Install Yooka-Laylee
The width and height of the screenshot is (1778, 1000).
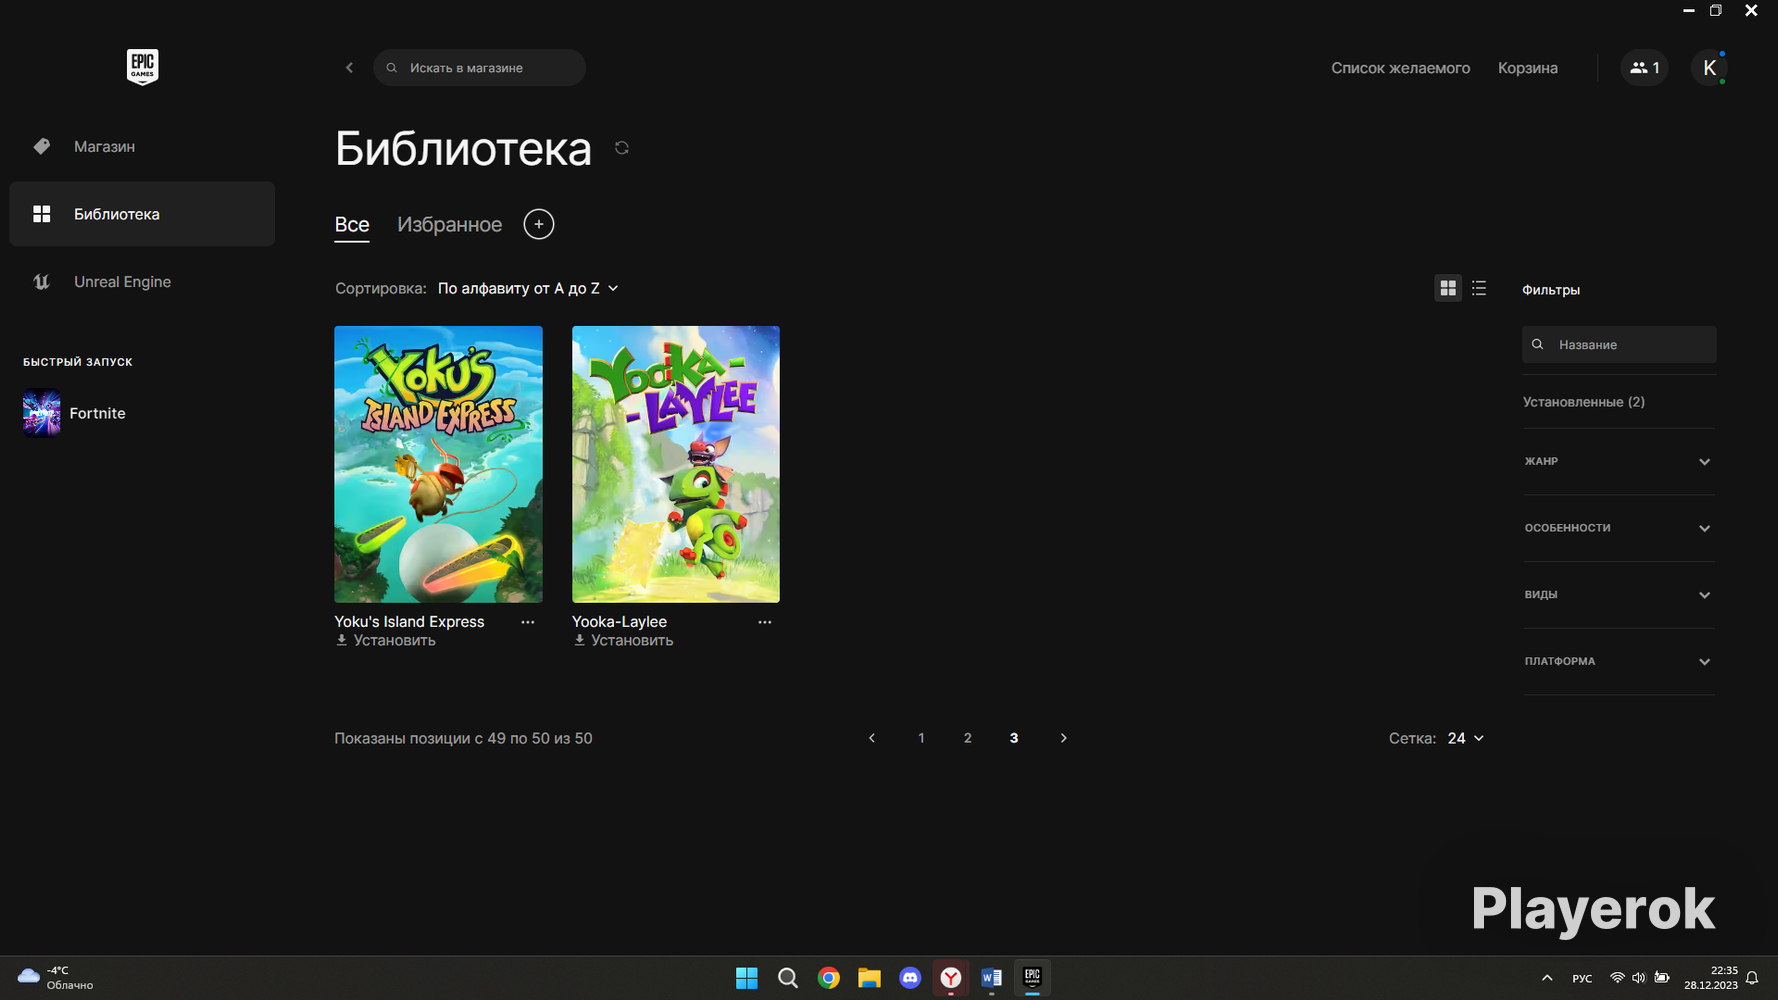[x=624, y=641]
